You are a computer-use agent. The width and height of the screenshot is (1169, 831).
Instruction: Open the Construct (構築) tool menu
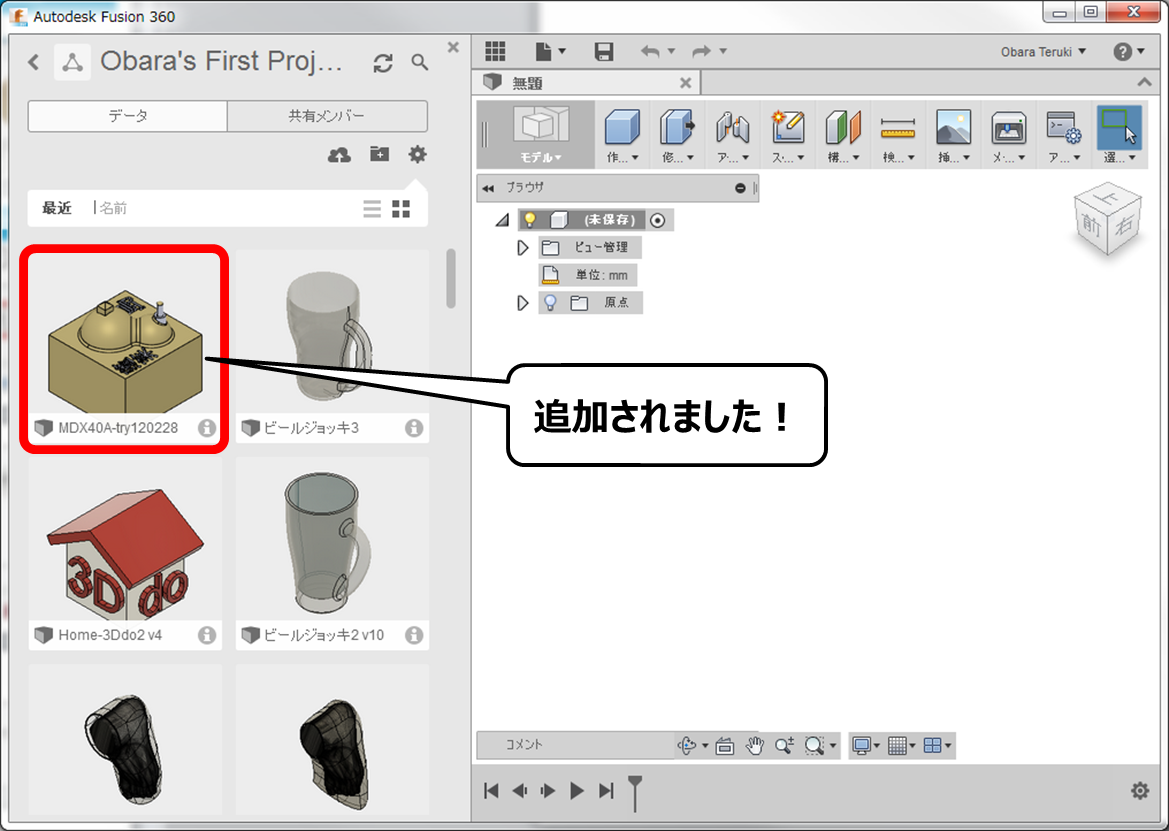pos(843,135)
